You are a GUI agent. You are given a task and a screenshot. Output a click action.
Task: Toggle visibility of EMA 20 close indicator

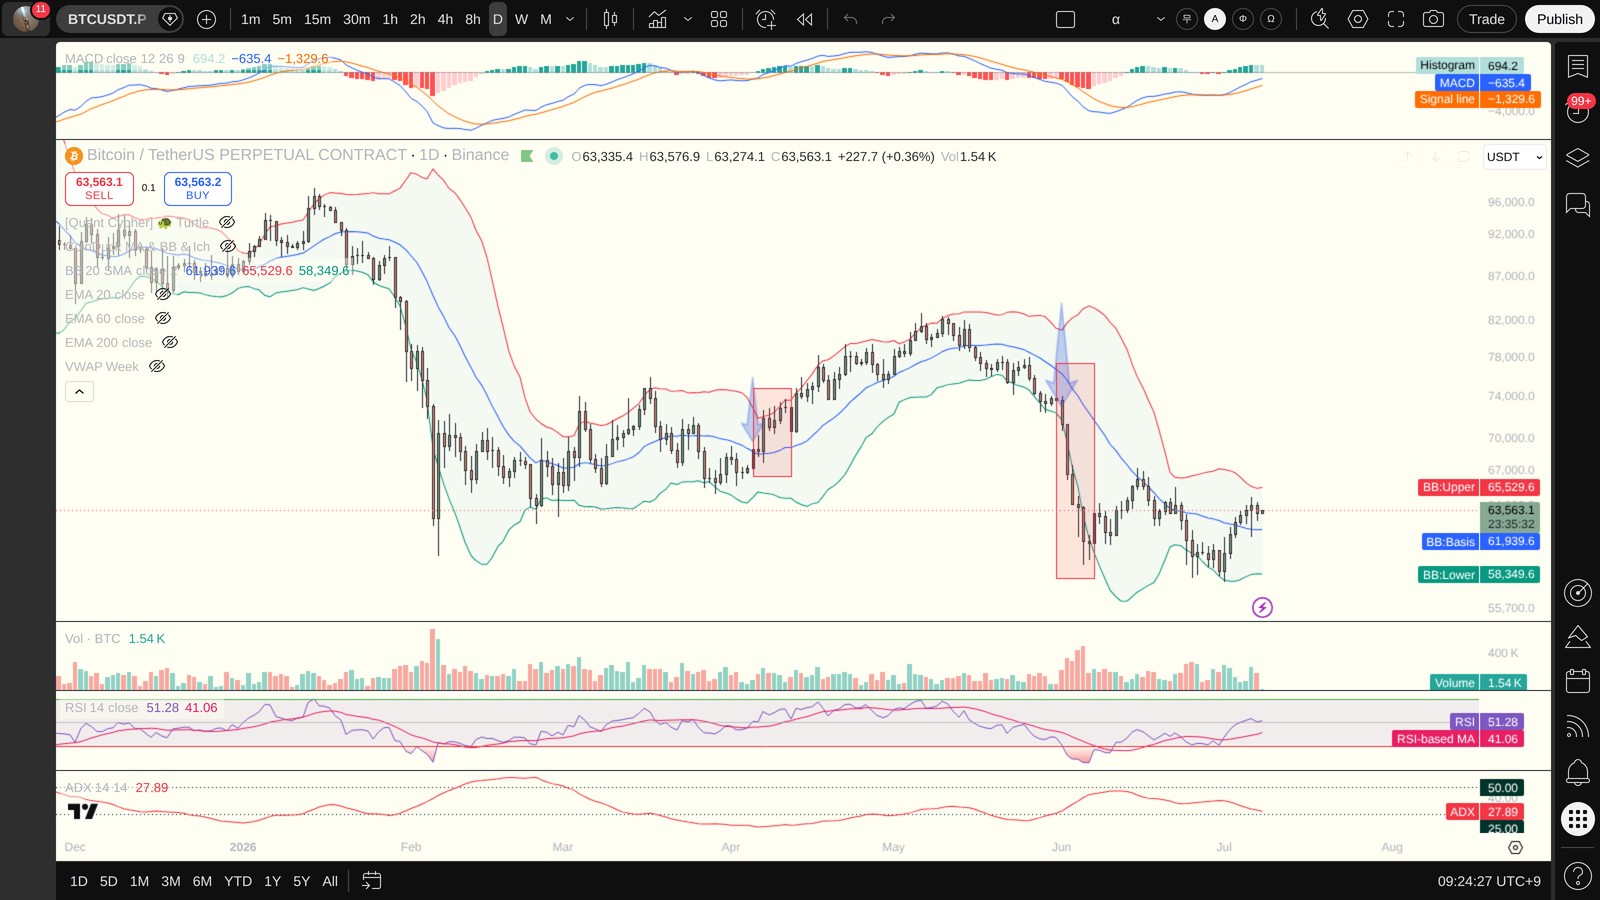[163, 294]
